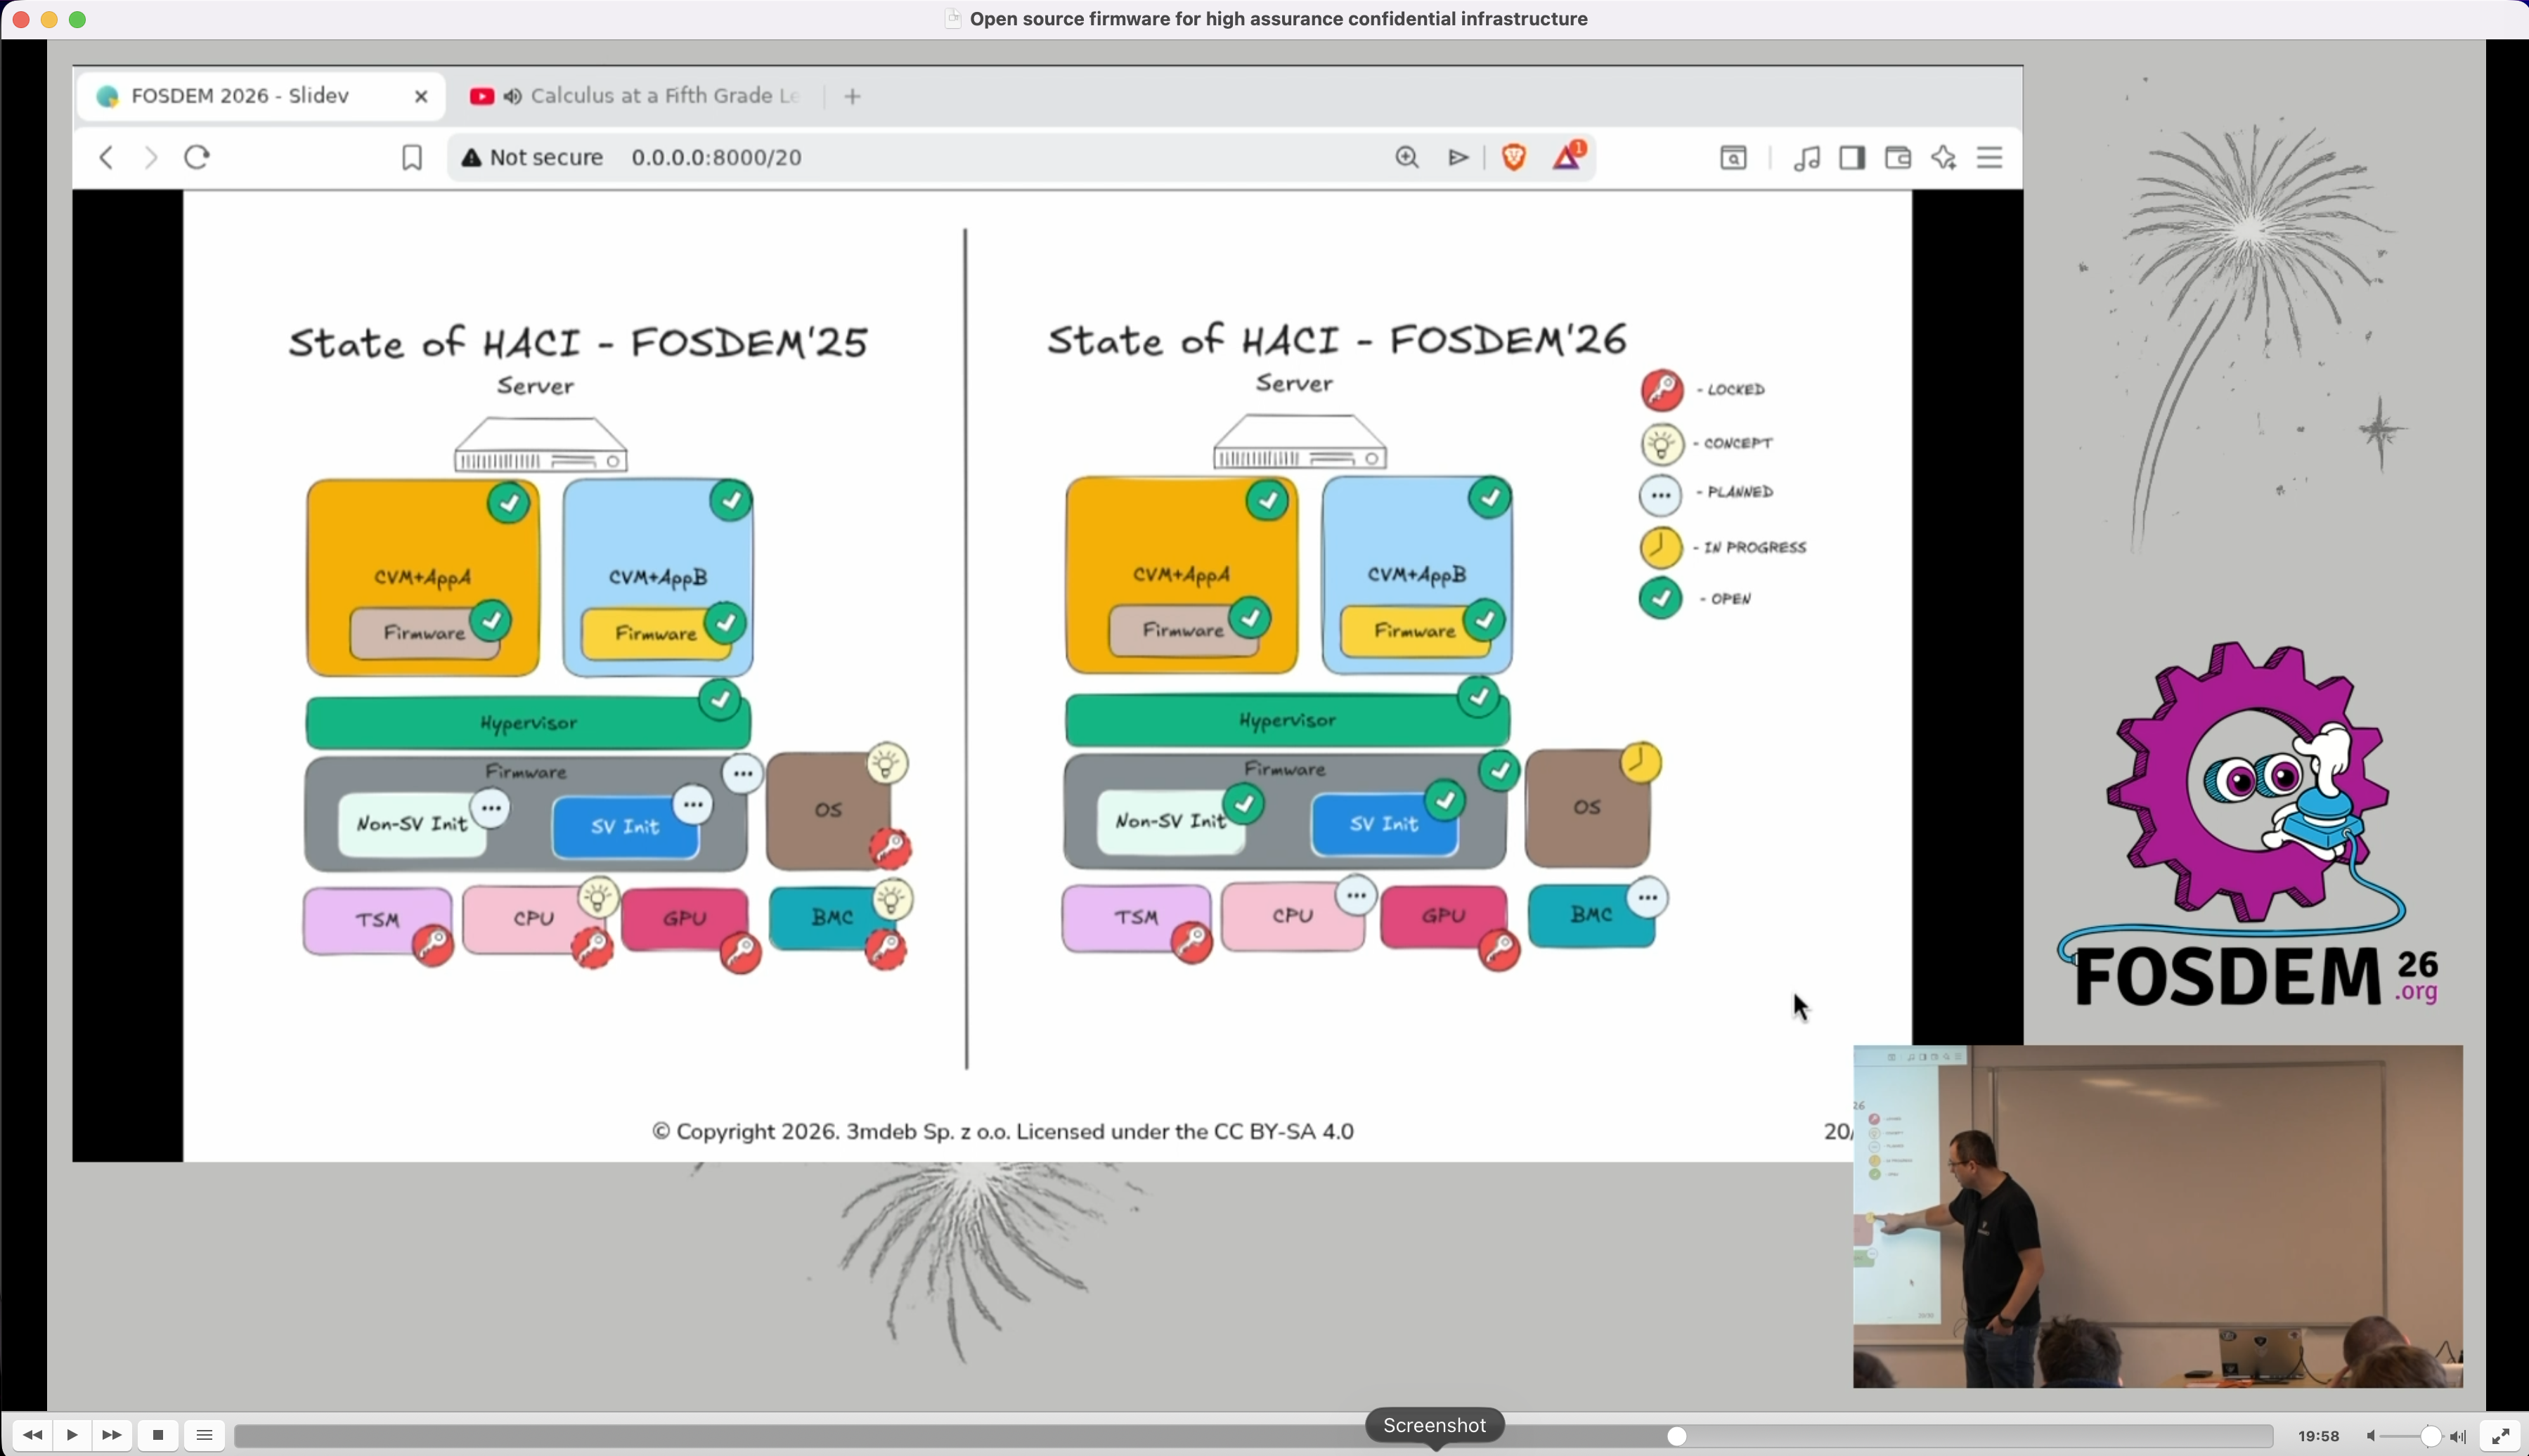Click the playback progress bar handle
This screenshot has width=2529, height=1456.
tap(1677, 1436)
